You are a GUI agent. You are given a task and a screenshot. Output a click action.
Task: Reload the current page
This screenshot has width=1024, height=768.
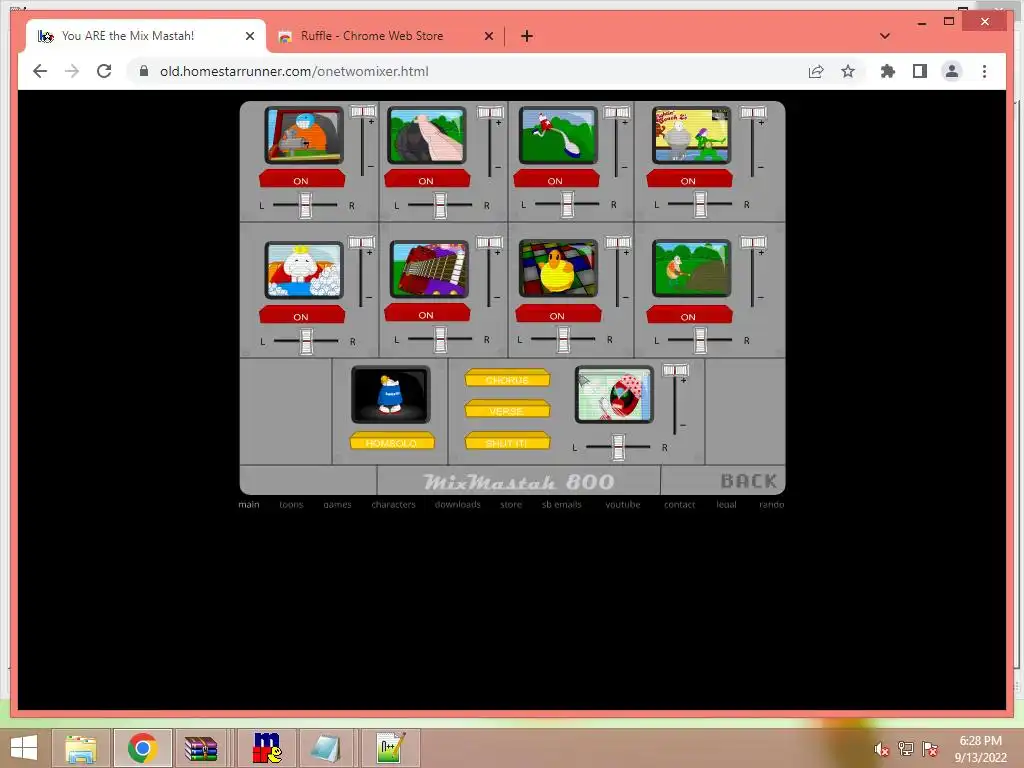tap(104, 71)
